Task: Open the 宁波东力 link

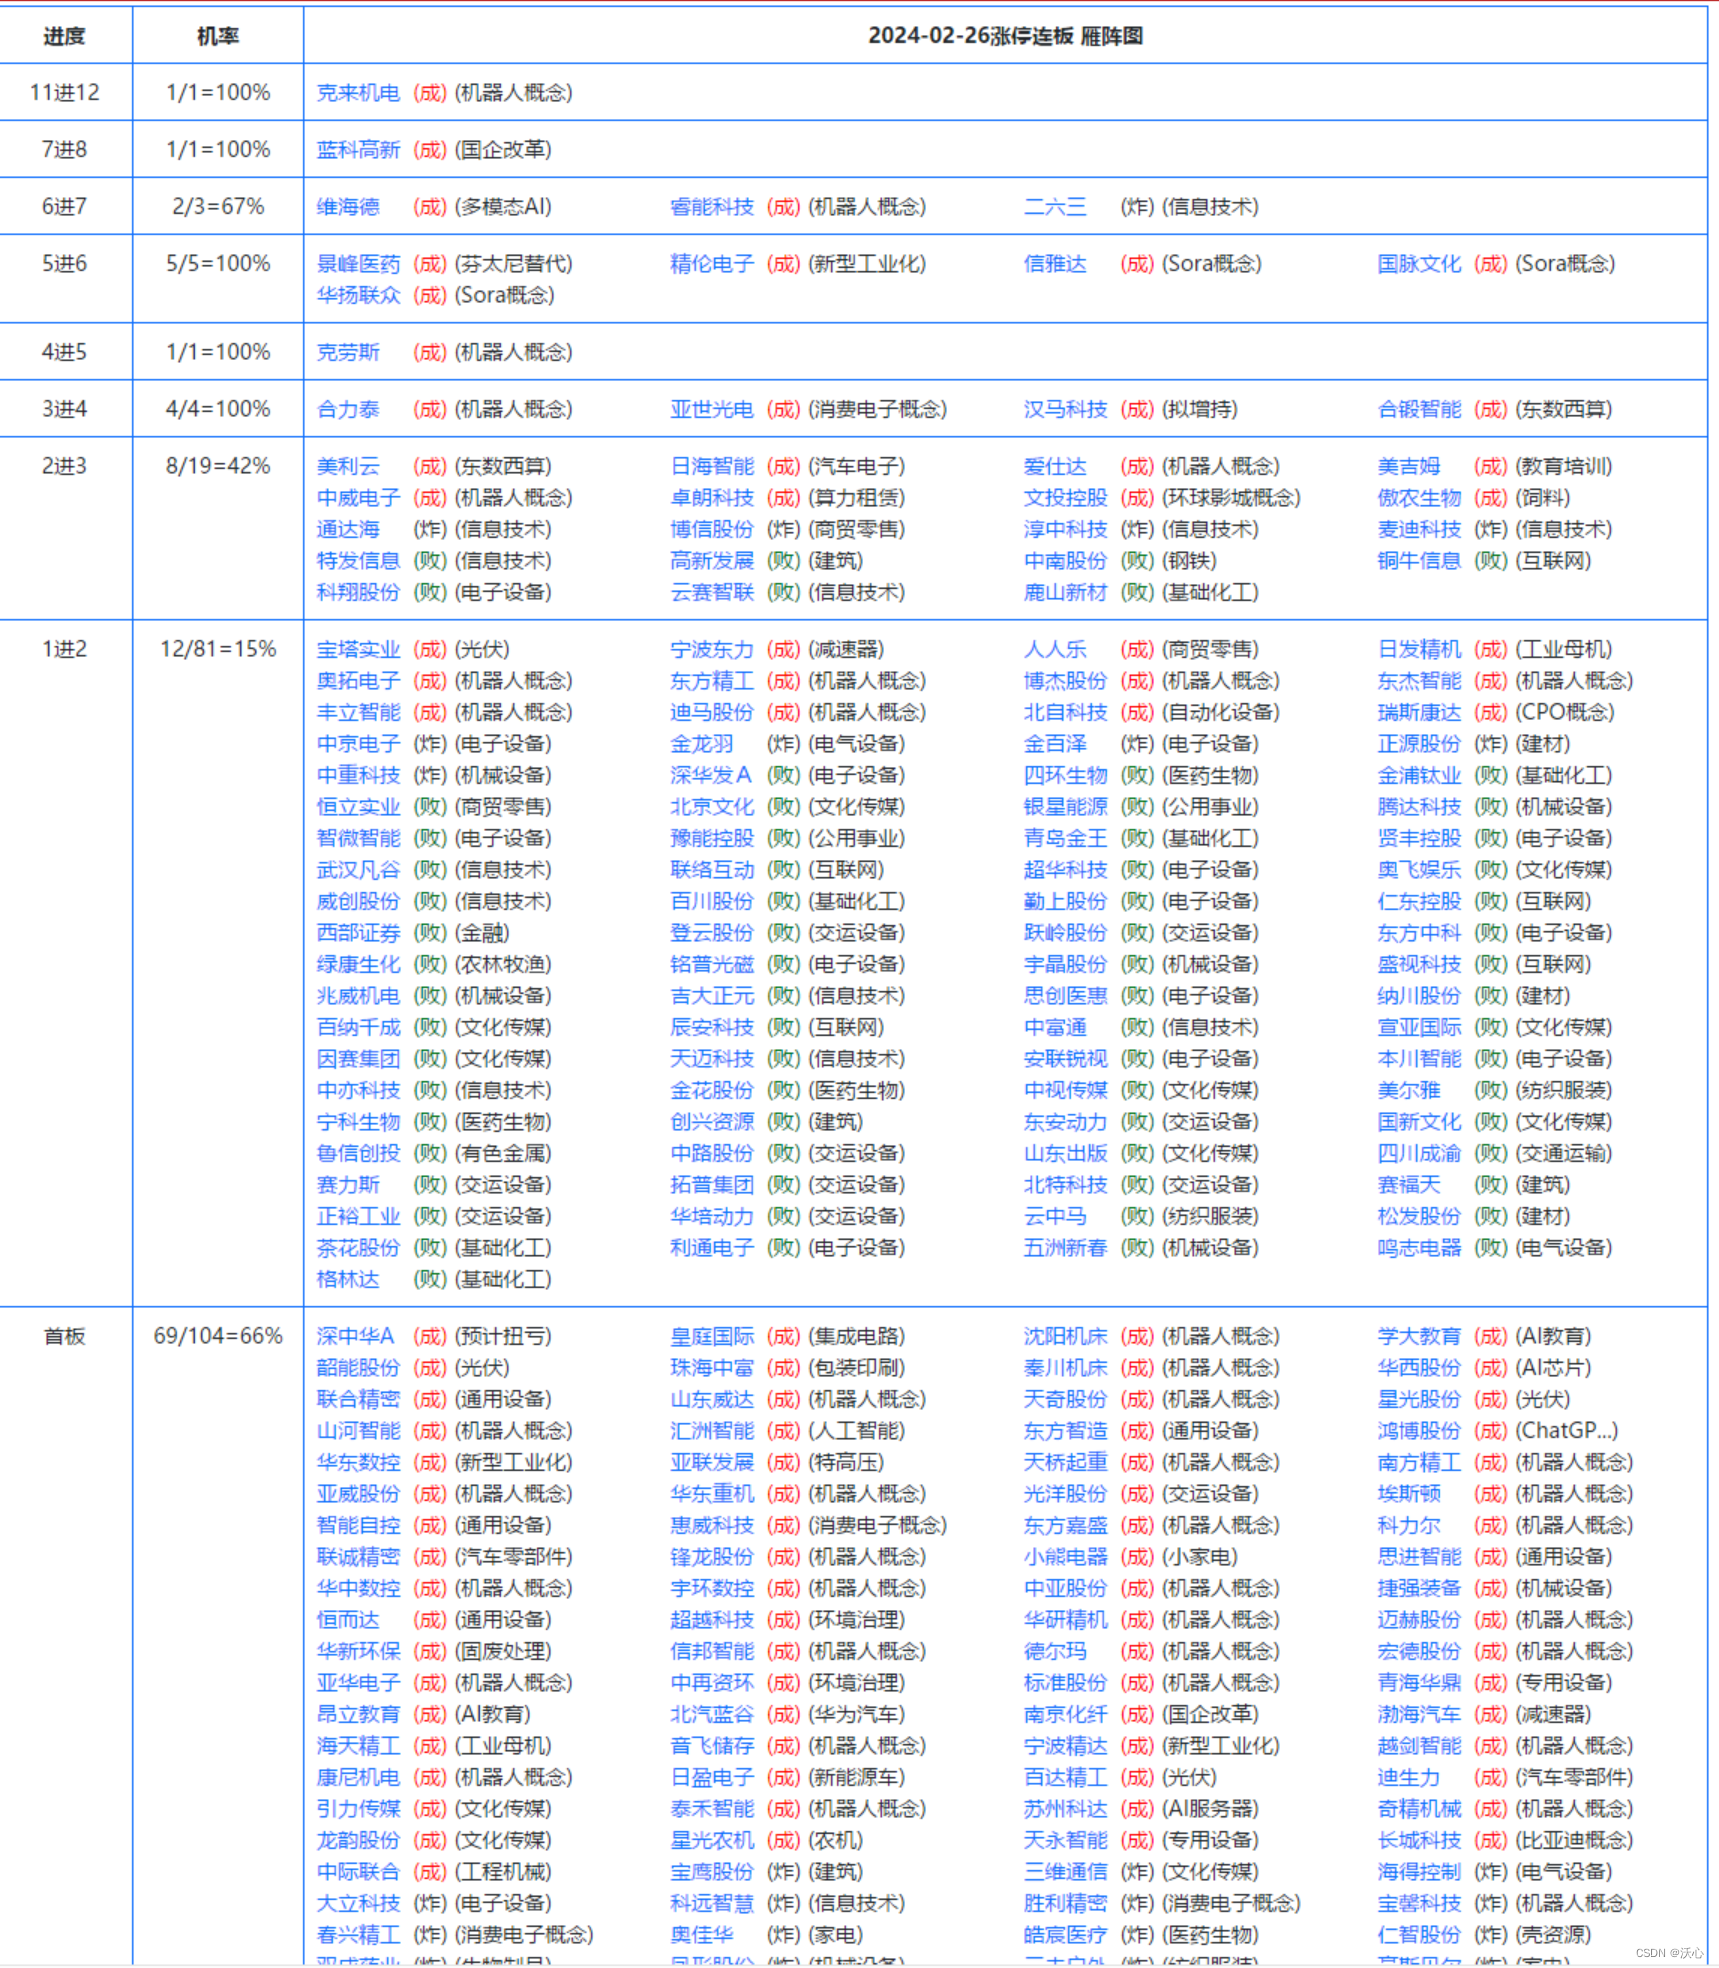Action: 712,649
